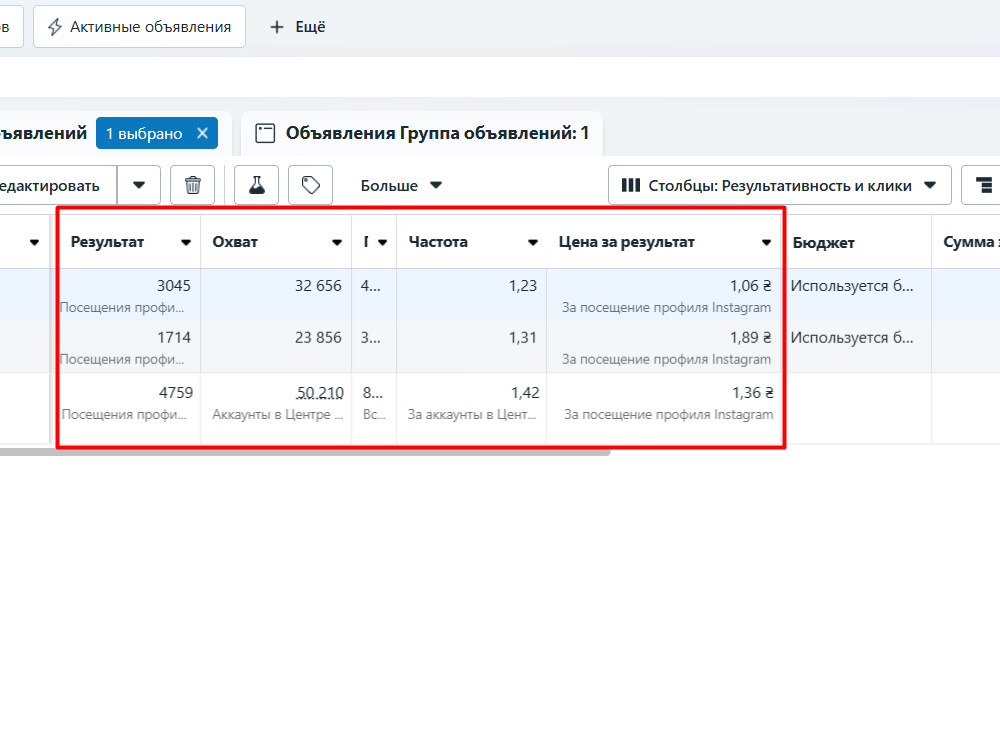Image resolution: width=1000 pixels, height=750 pixels.
Task: Click the Ещё plus button
Action: tap(297, 27)
